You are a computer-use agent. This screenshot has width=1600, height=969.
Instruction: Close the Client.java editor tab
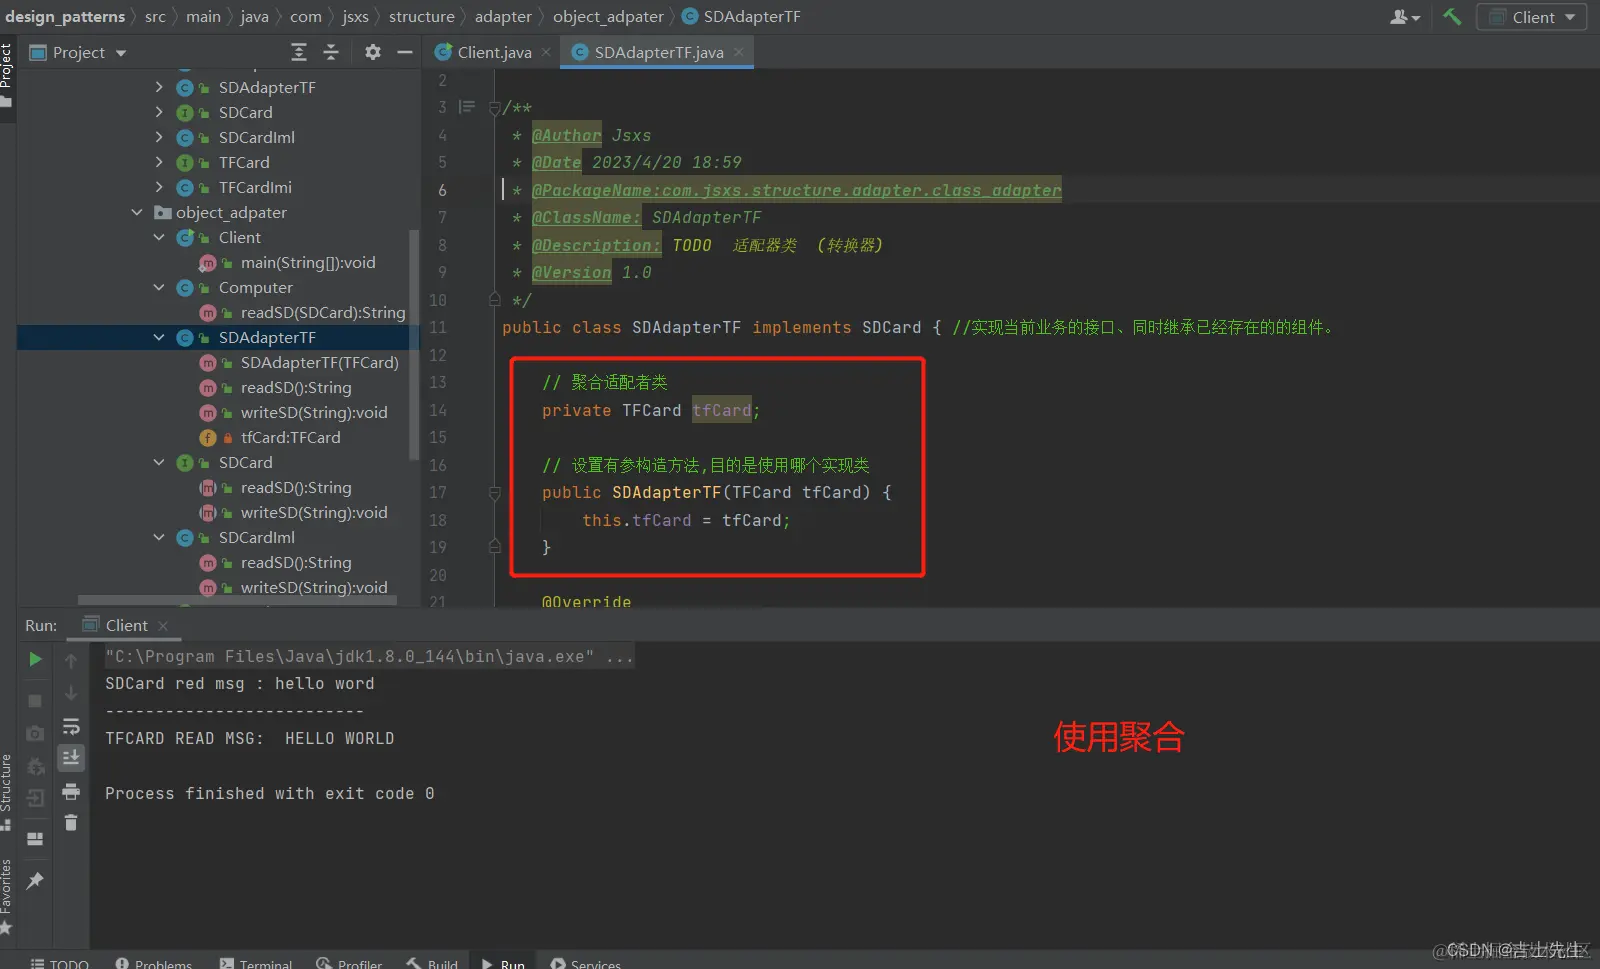546,52
